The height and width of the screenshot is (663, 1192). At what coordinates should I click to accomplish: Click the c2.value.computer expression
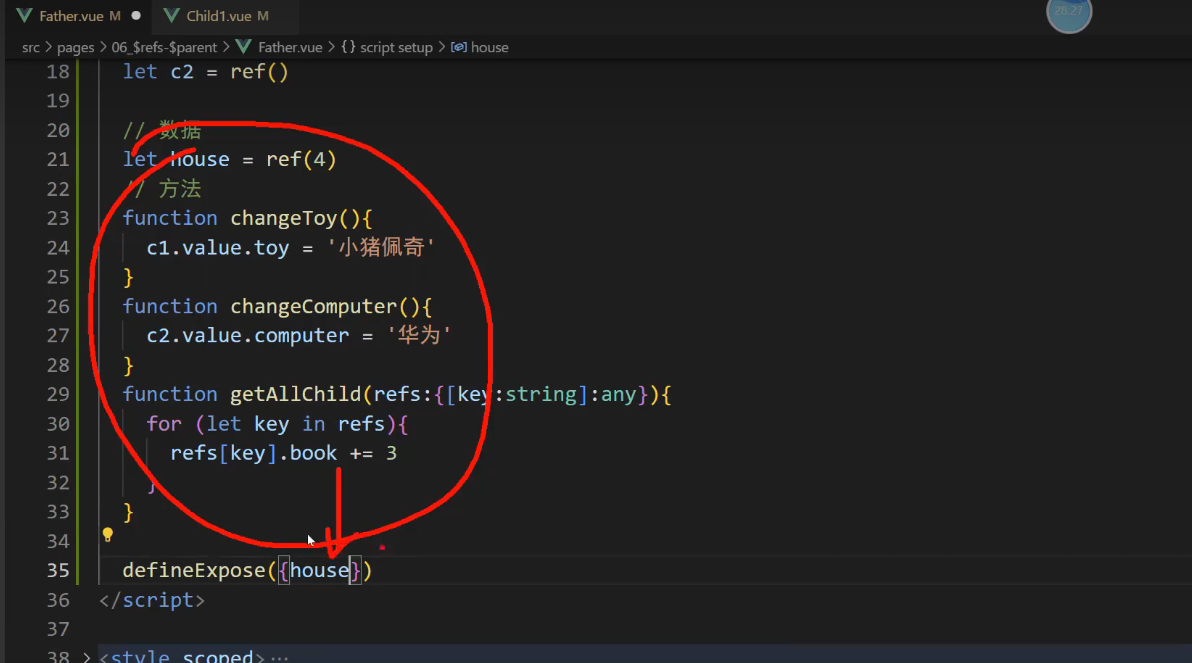pyautogui.click(x=248, y=335)
